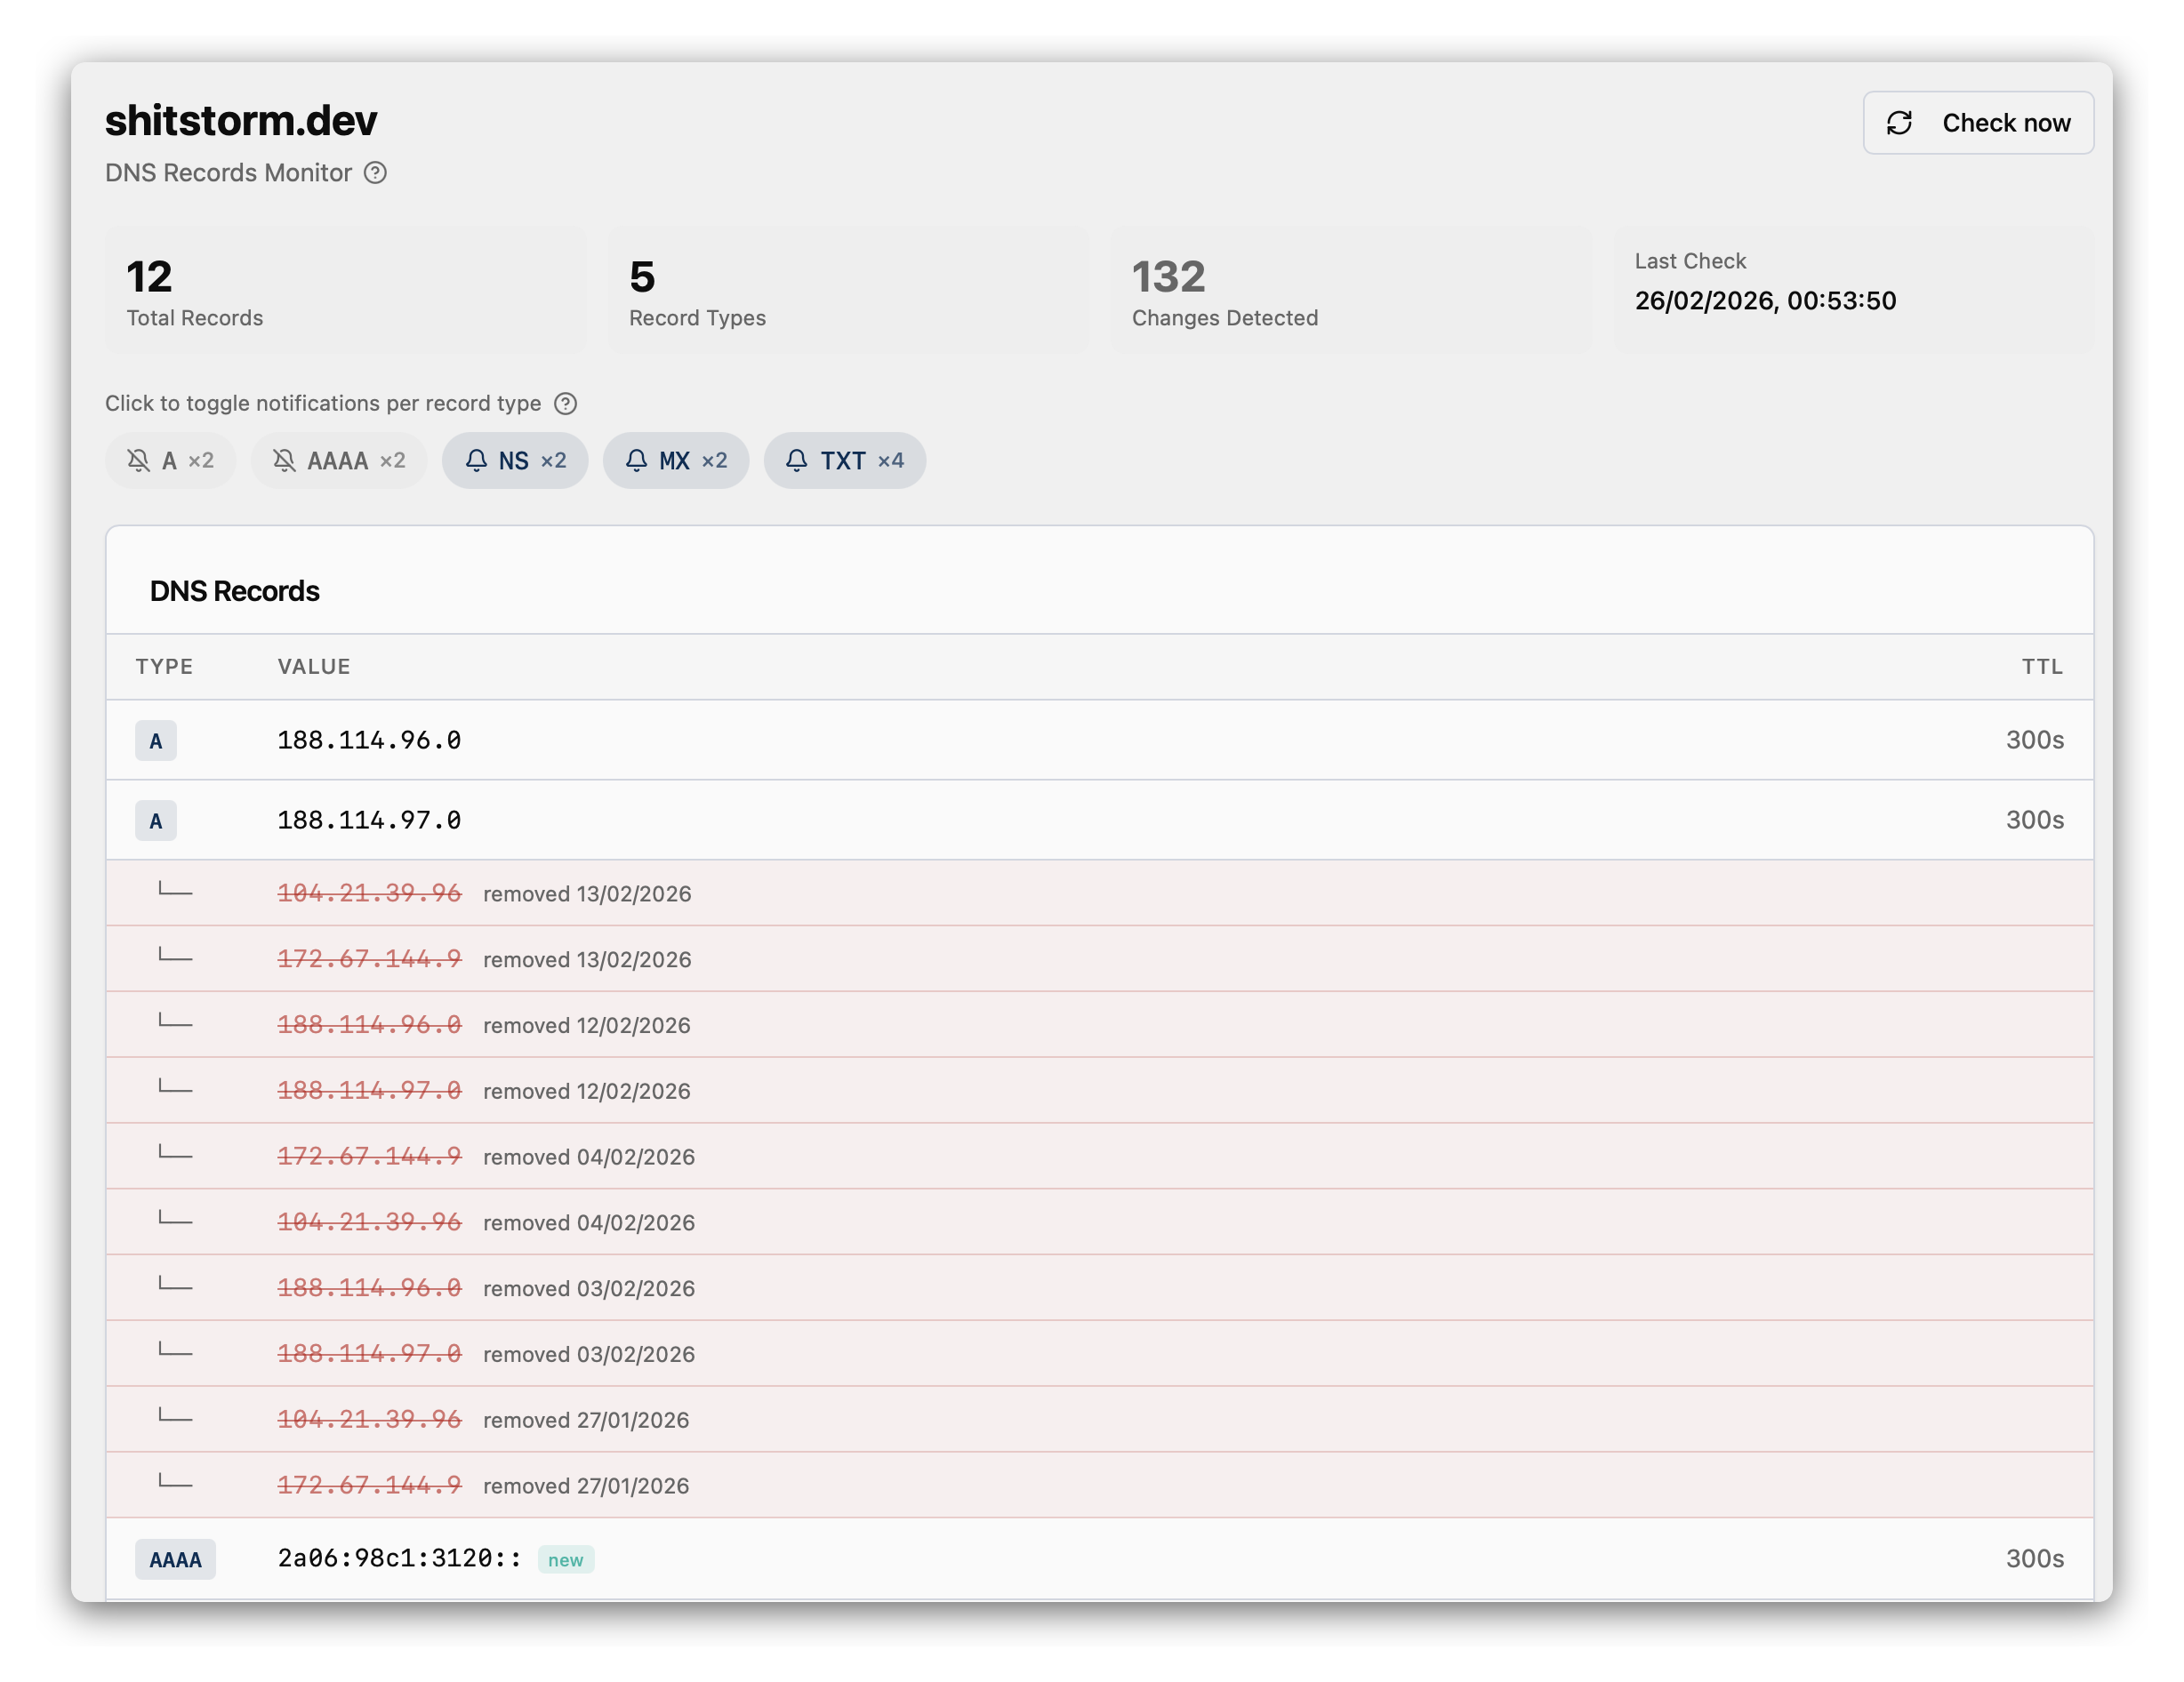Viewport: 2184px width, 1682px height.
Task: Click the VALUE column header
Action: [314, 666]
